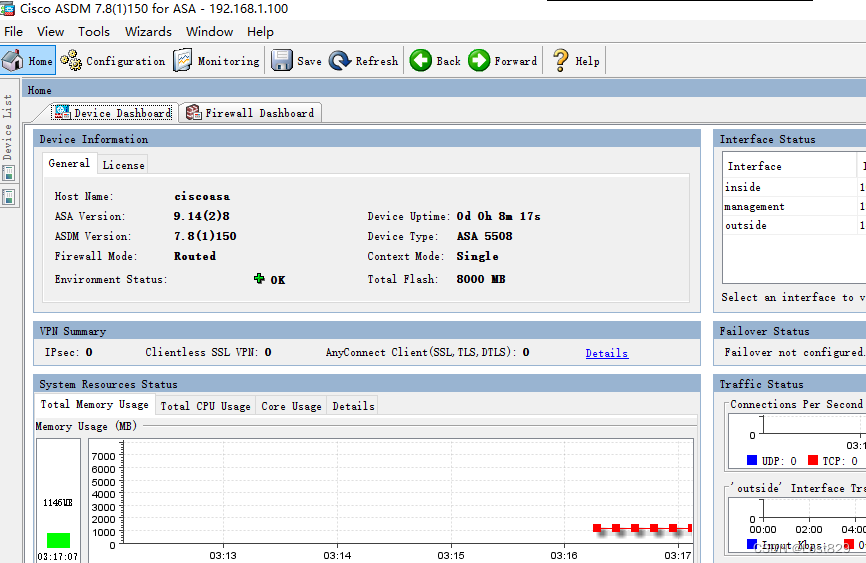The width and height of the screenshot is (866, 563).
Task: Select the outside interface row
Action: [x=794, y=225]
